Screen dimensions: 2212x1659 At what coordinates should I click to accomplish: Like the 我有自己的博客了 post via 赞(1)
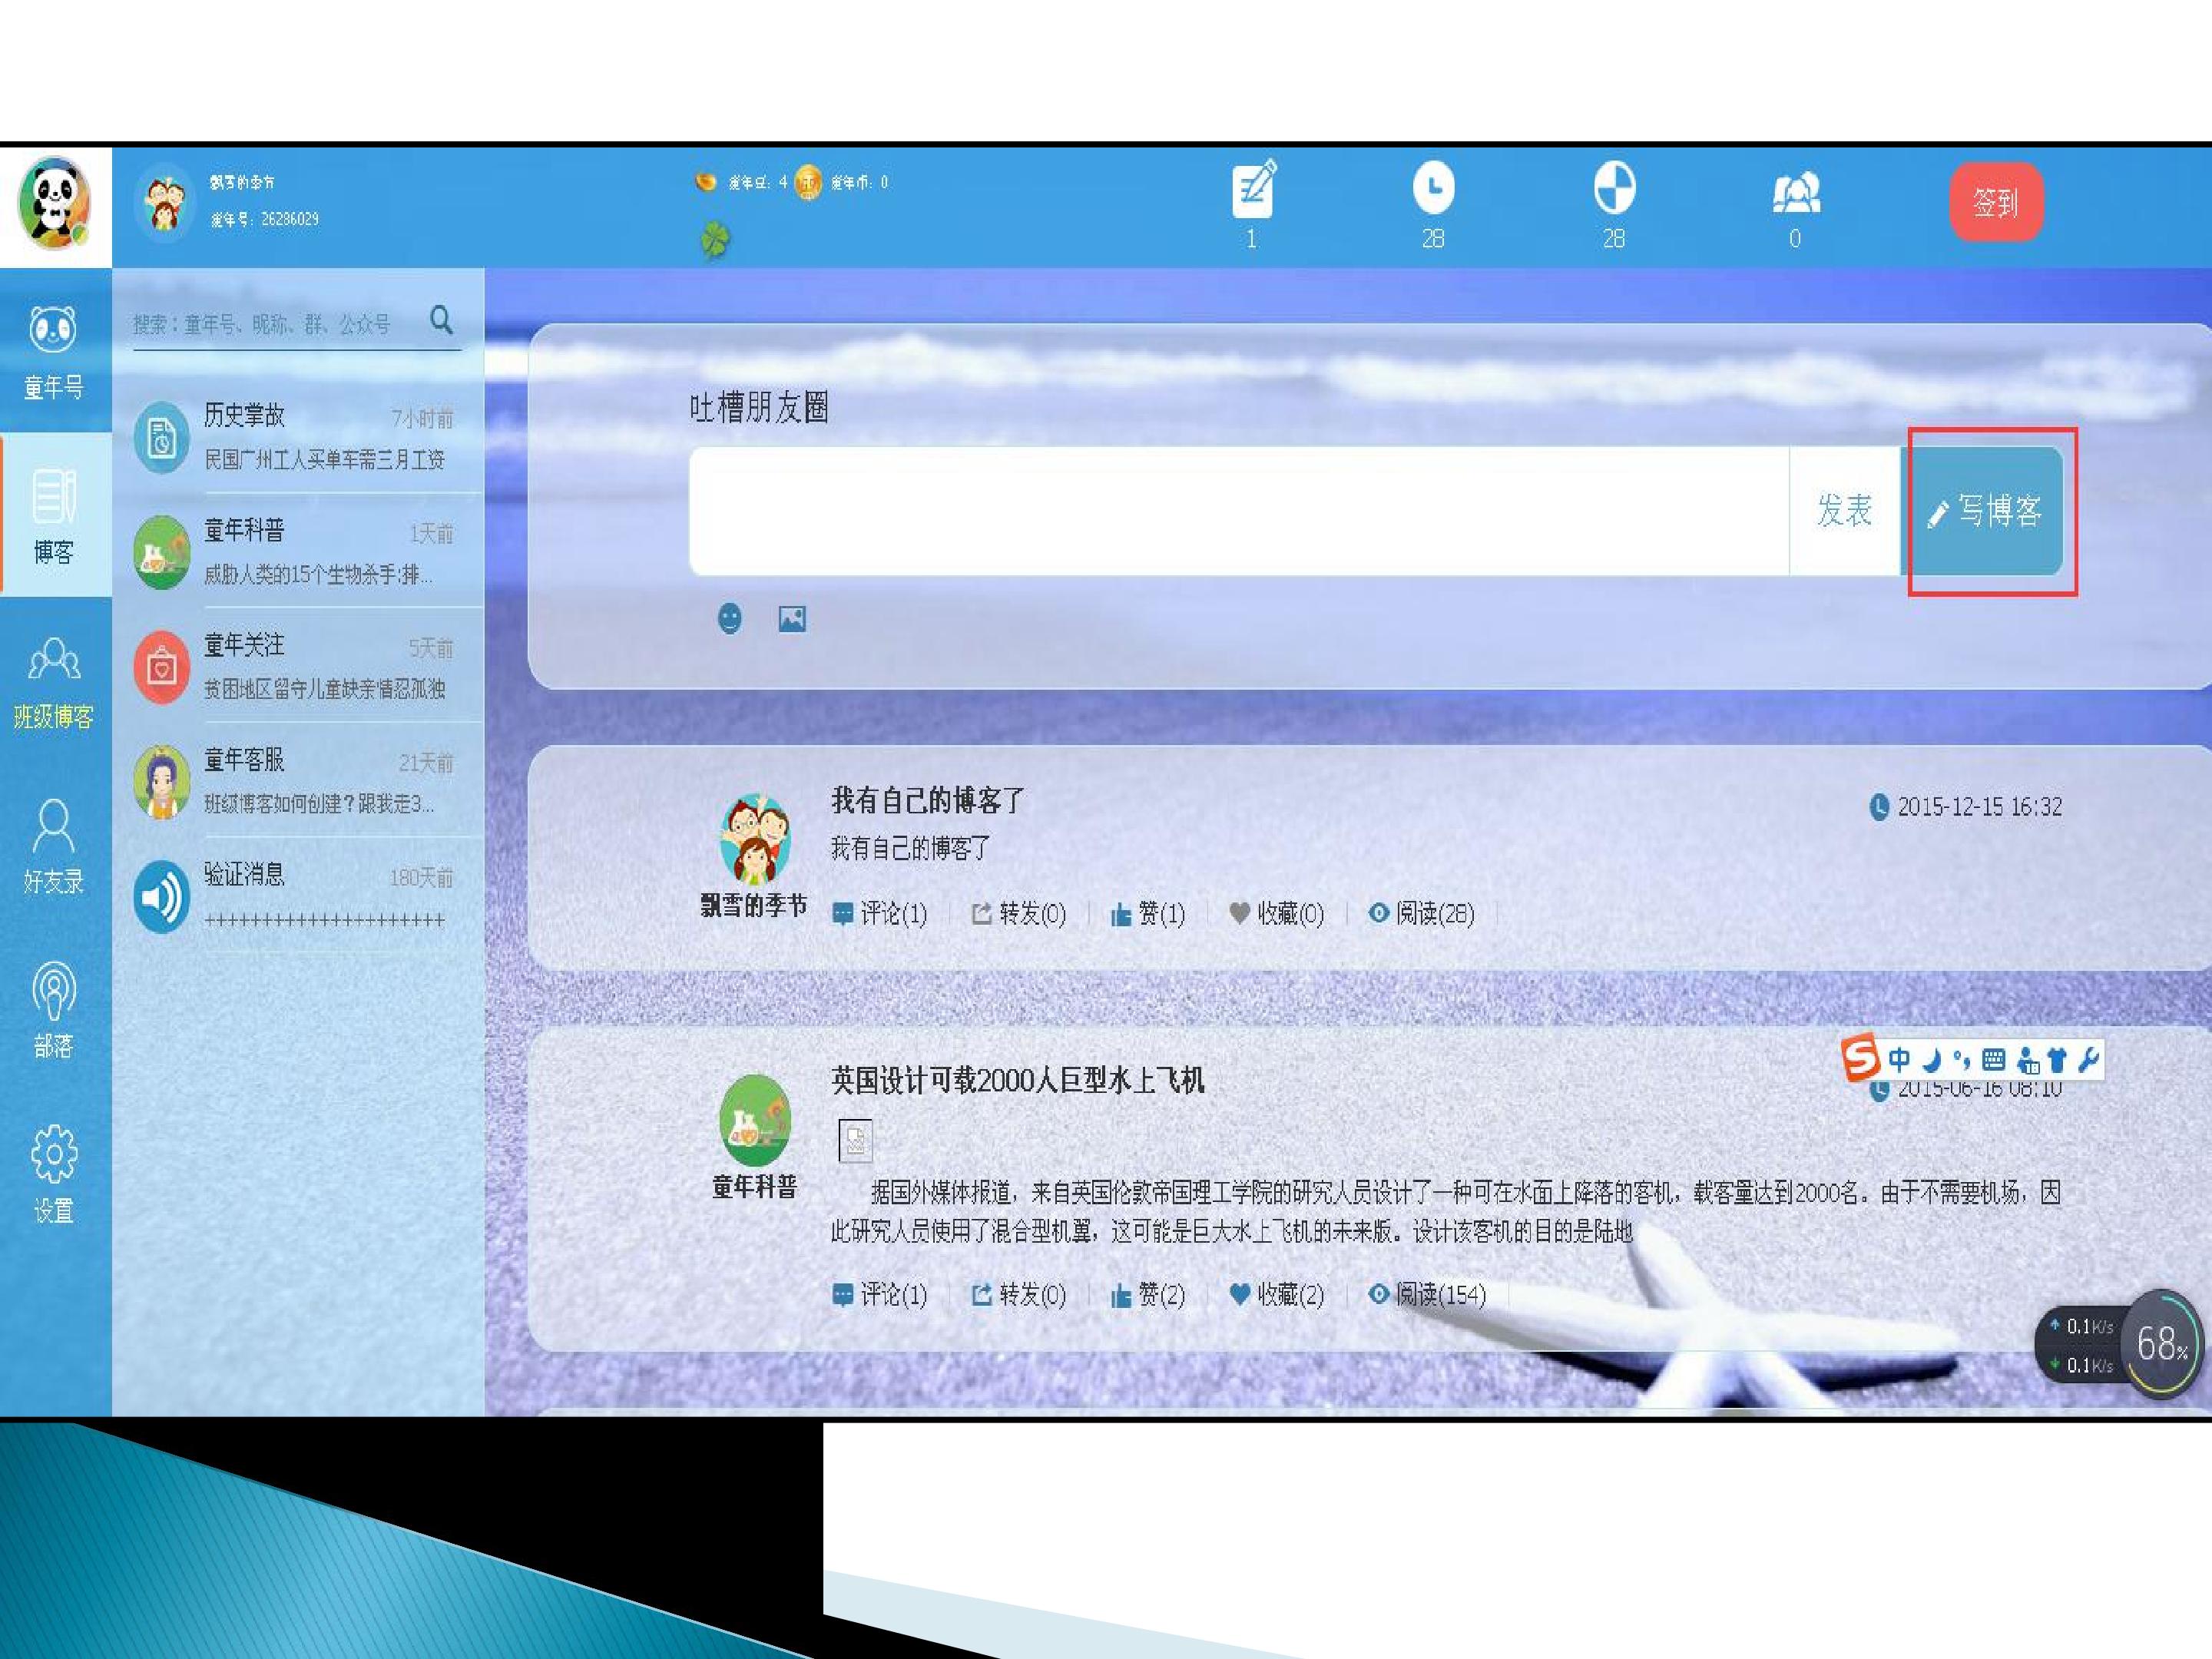tap(1148, 913)
